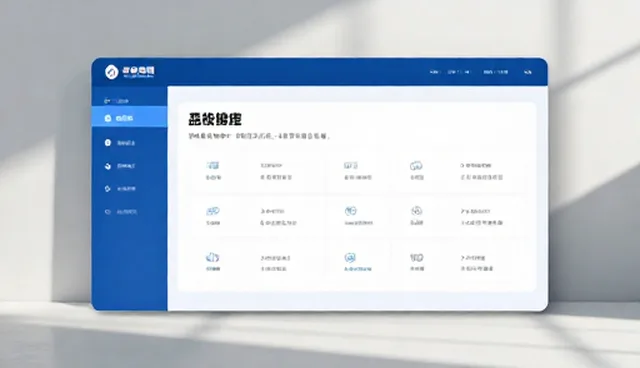The image size is (640, 368).
Task: Open the first navigation link in the header
Action: [x=434, y=72]
